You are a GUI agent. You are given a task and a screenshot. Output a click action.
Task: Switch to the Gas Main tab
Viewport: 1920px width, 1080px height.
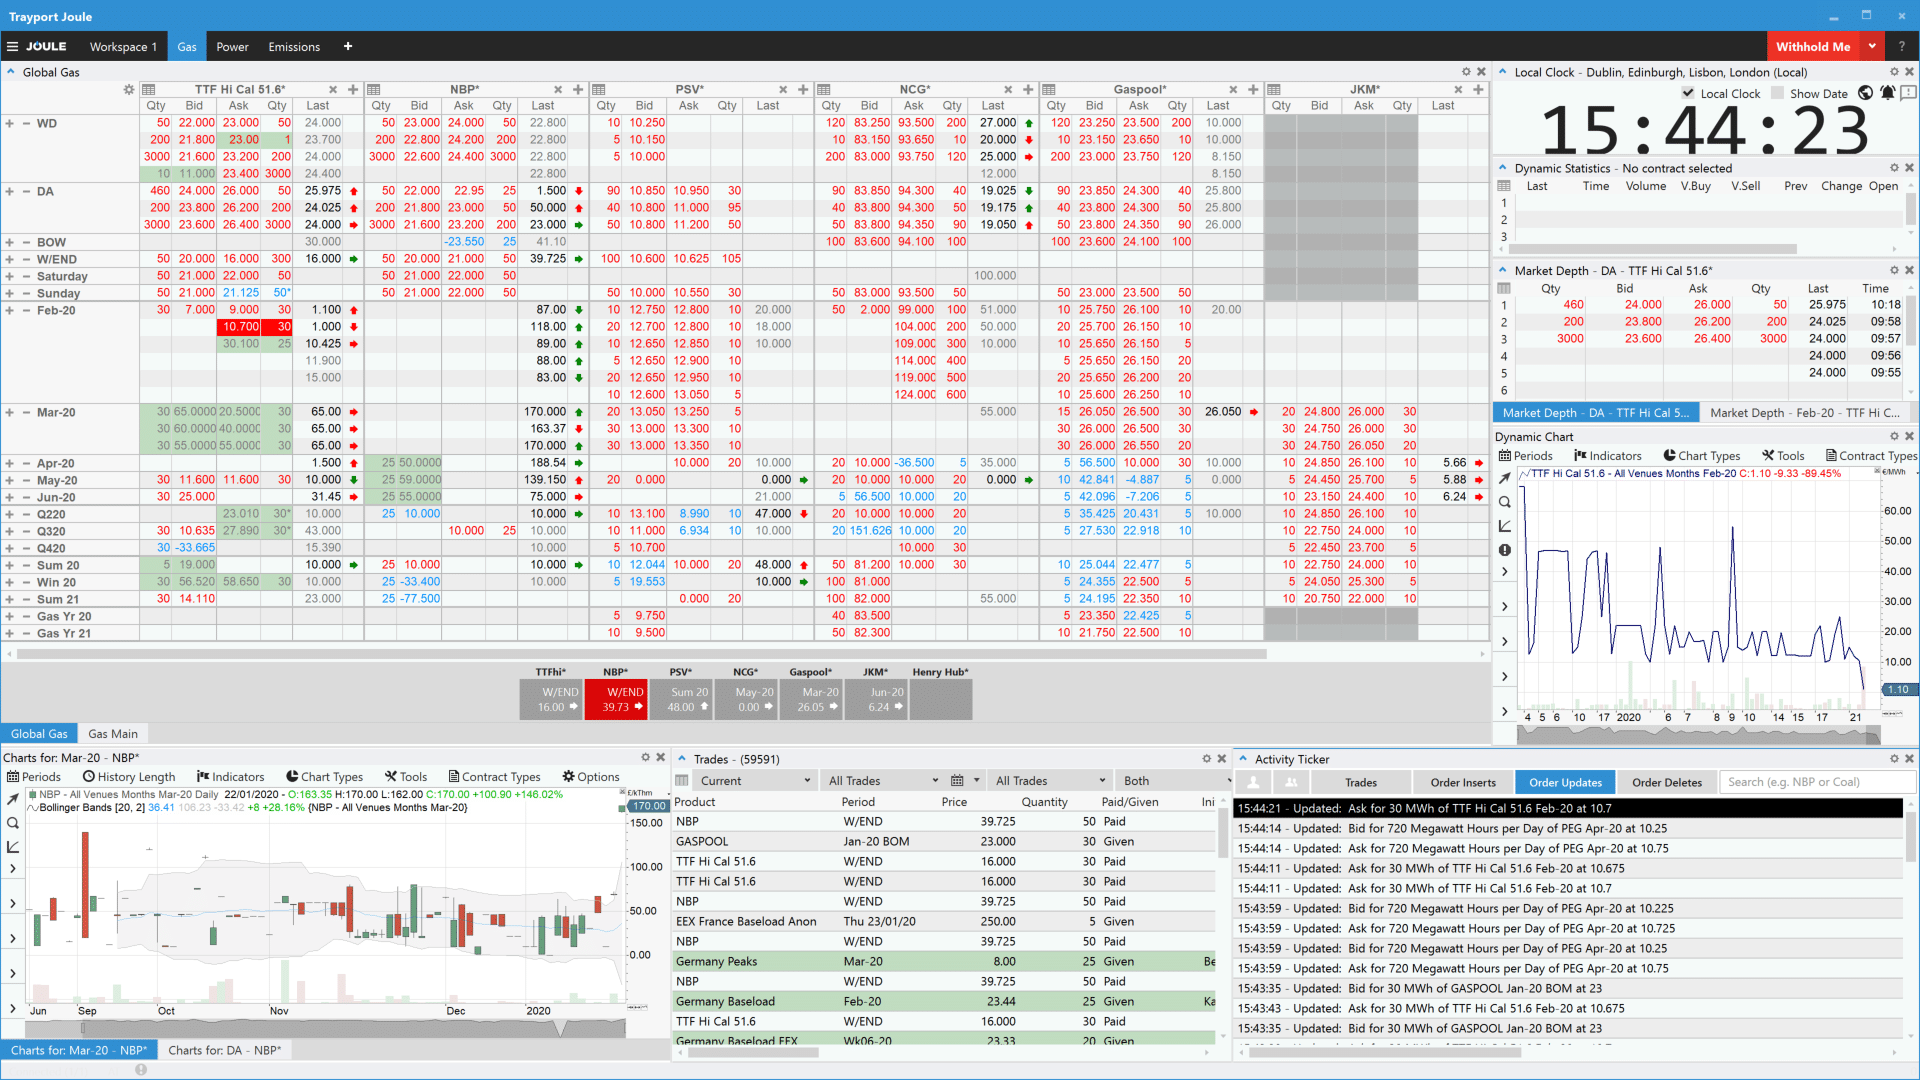point(113,734)
